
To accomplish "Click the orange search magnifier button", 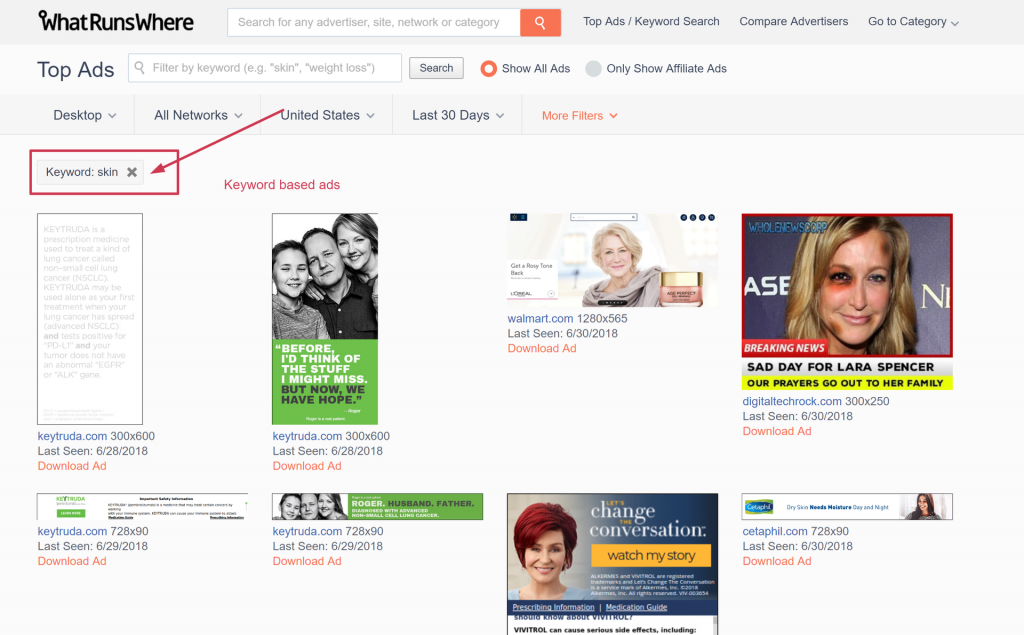I will [x=540, y=23].
